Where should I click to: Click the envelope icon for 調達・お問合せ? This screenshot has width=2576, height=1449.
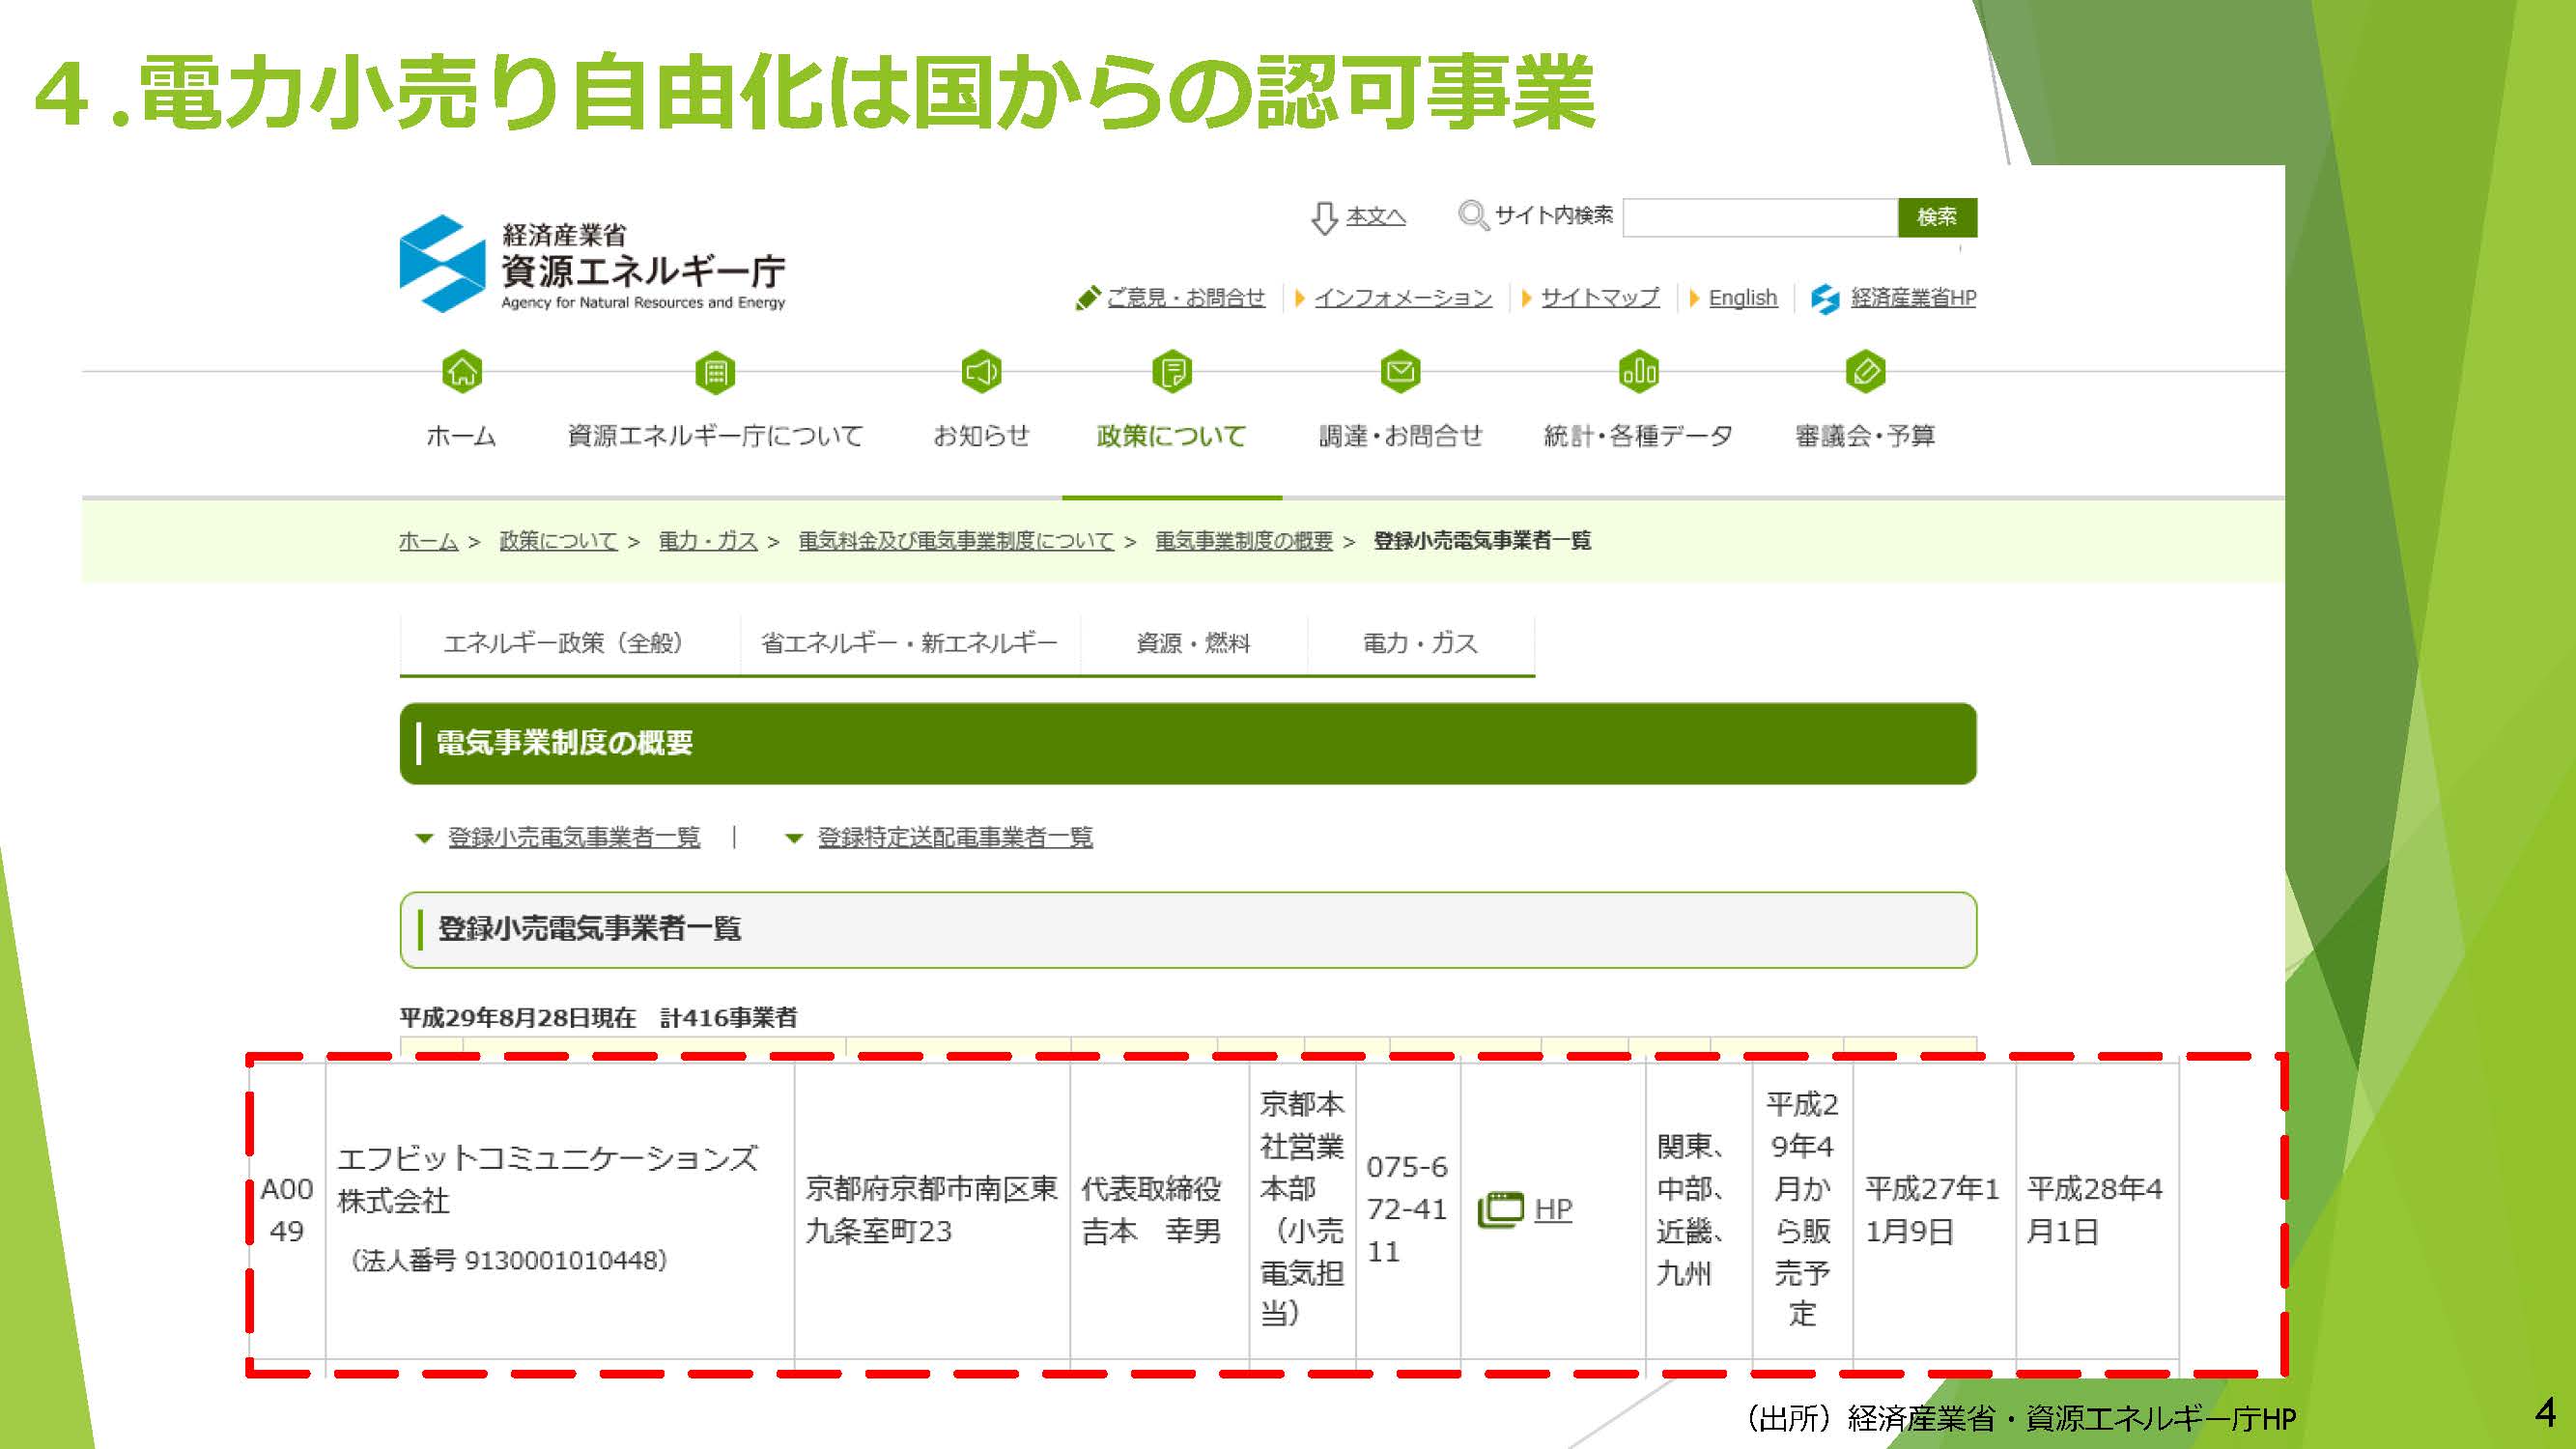coord(1400,372)
